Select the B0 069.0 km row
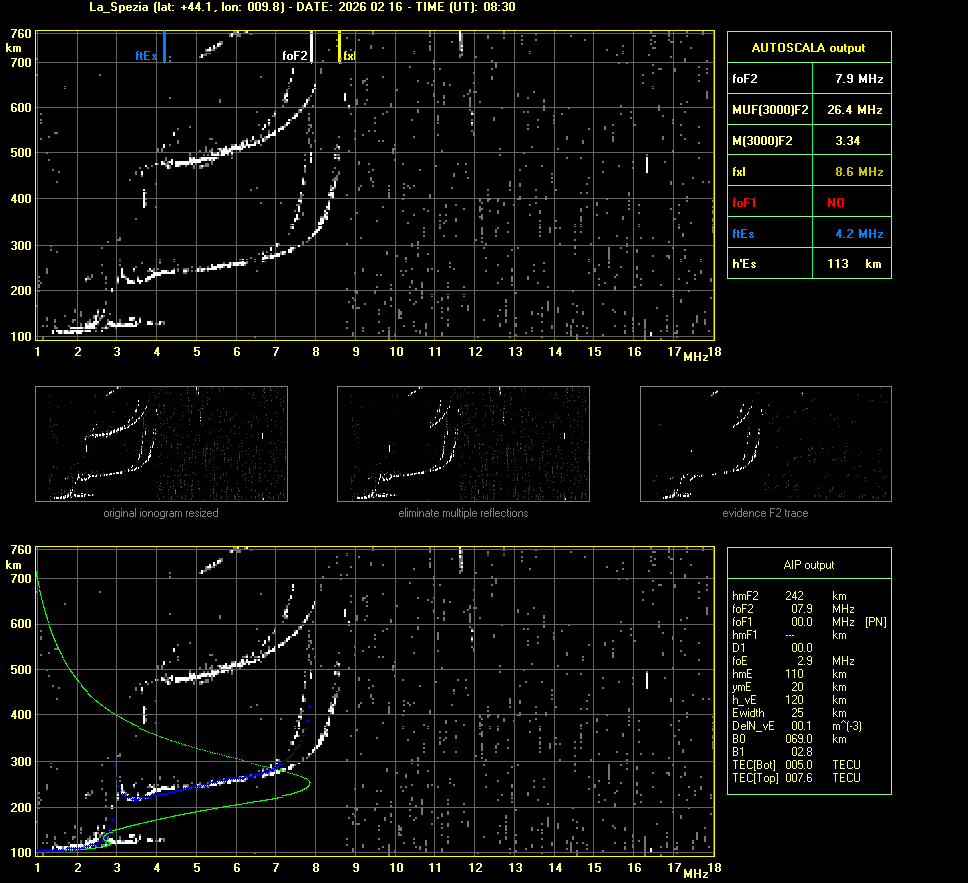 click(x=790, y=739)
